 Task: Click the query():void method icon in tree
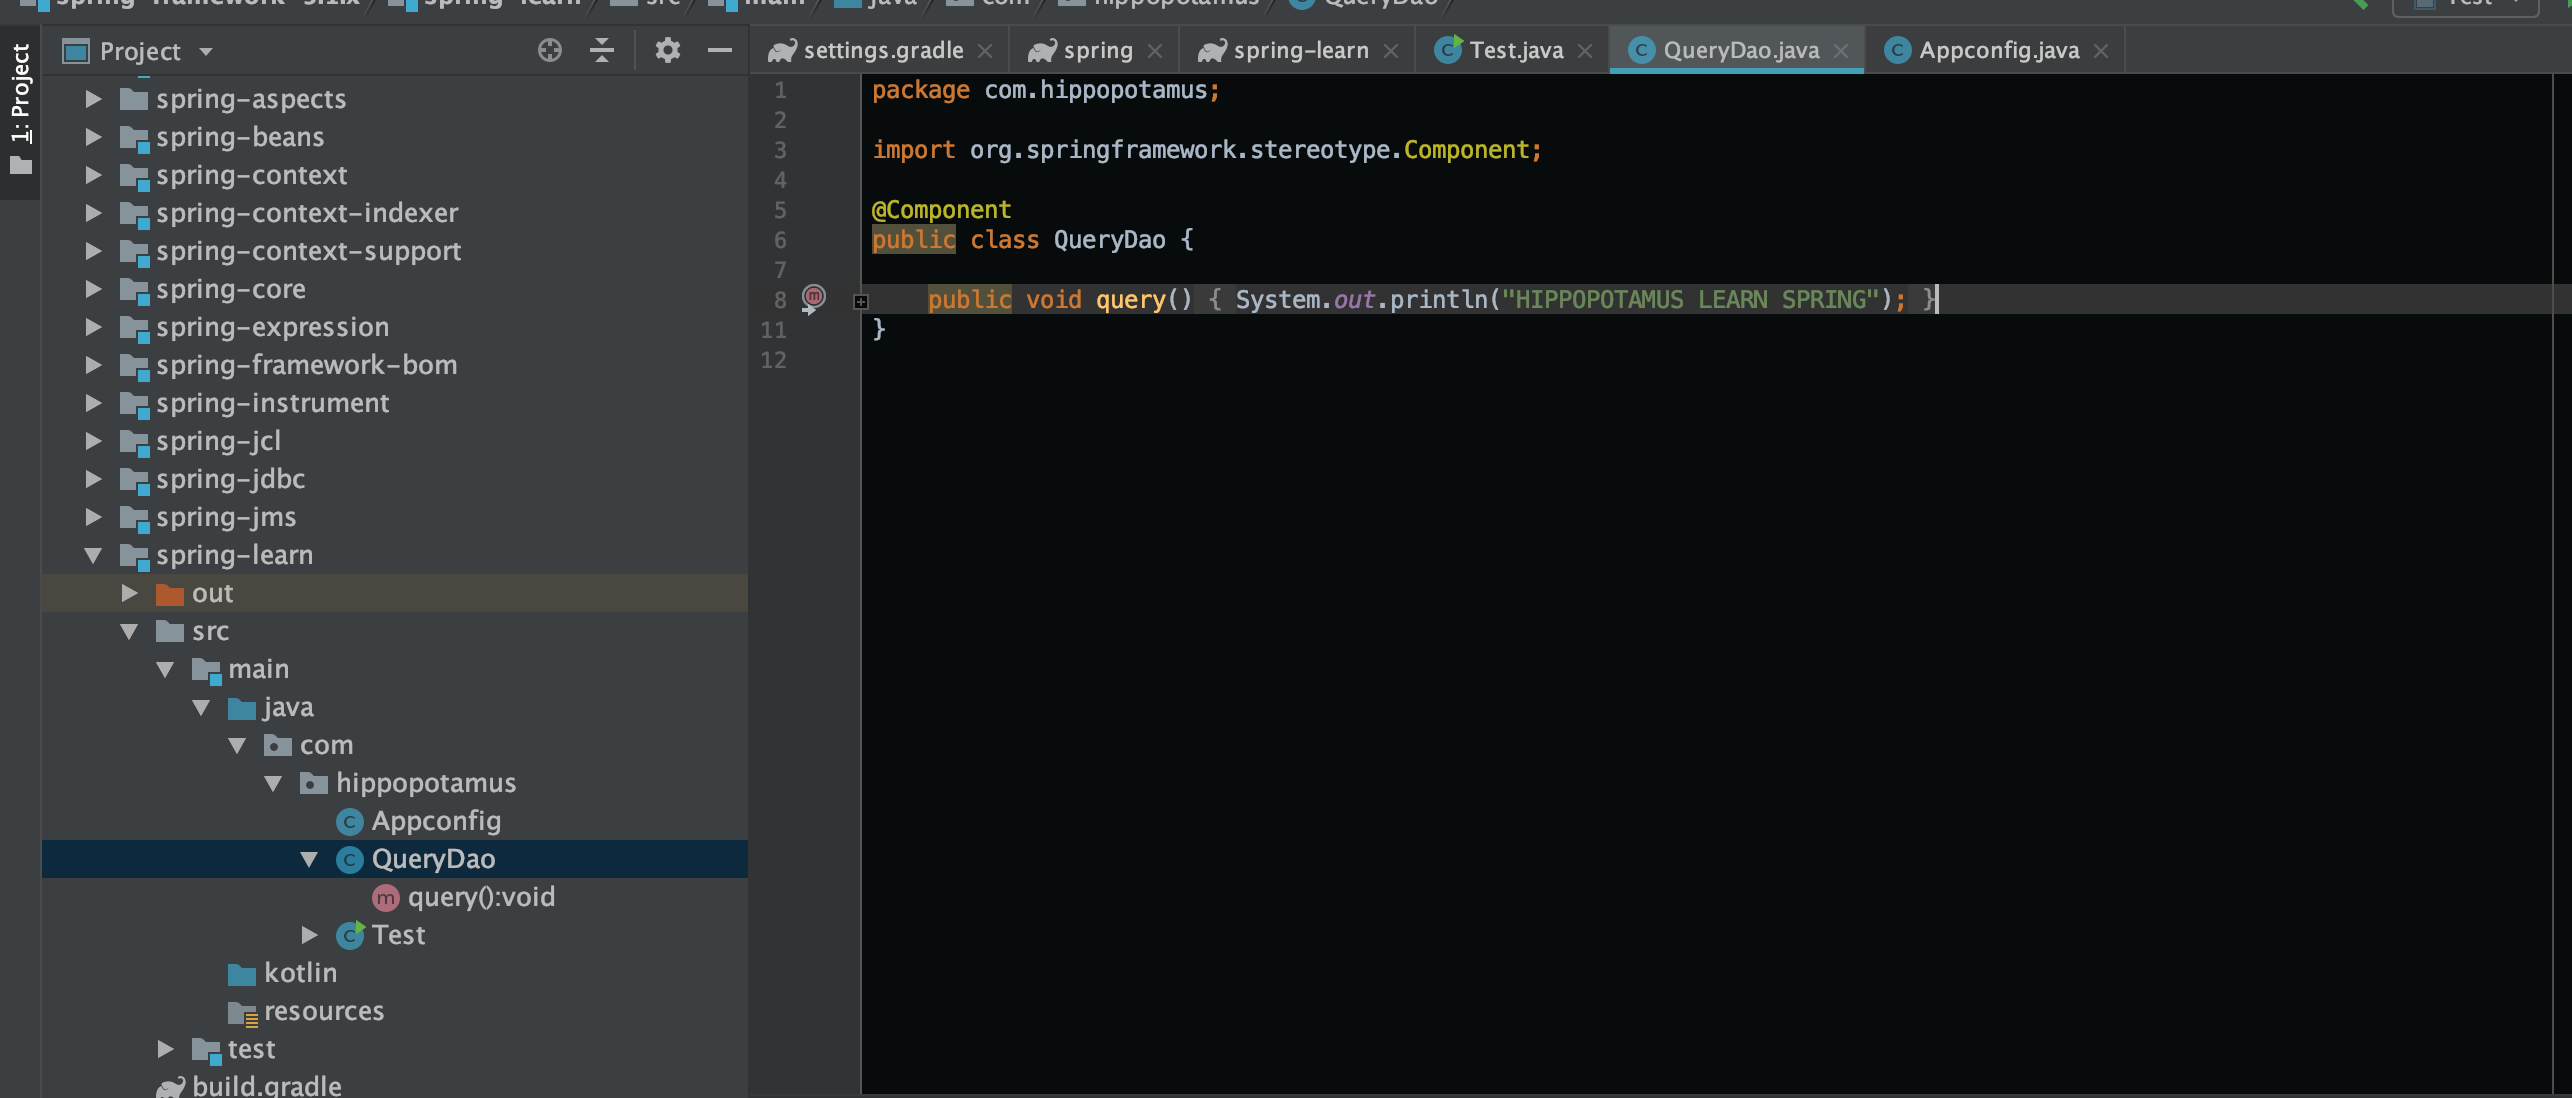[x=385, y=898]
